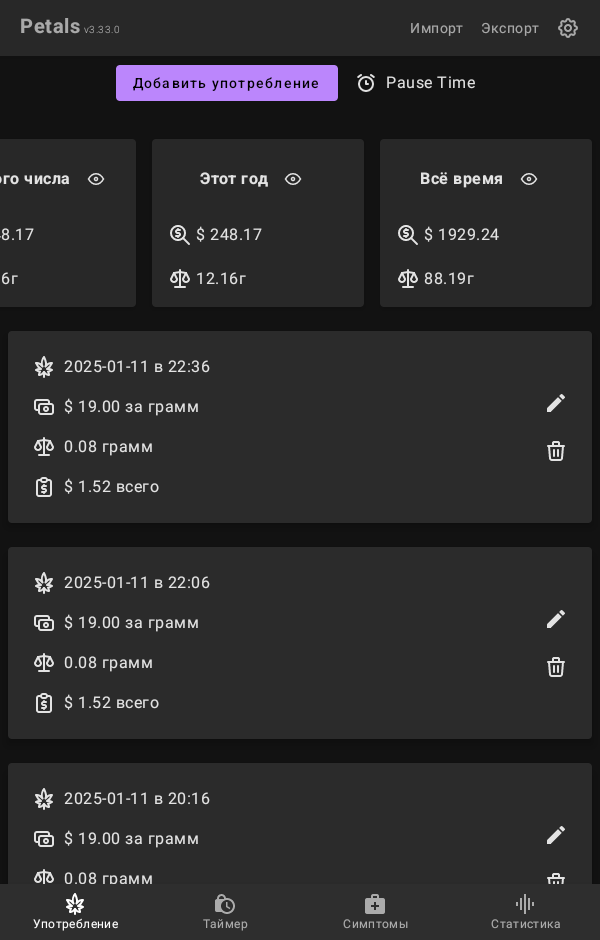Click the Pause Time label
600x940 pixels.
tap(430, 83)
